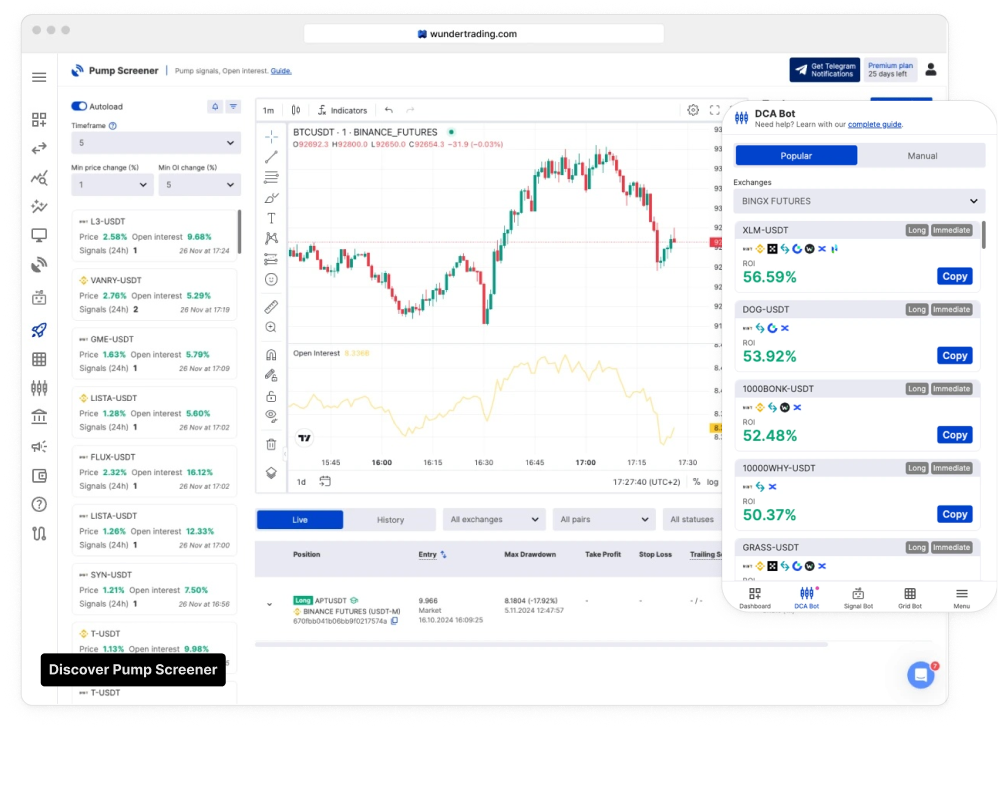The height and width of the screenshot is (790, 998).
Task: Toggle the lock drawings icon in chart toolbar
Action: pyautogui.click(x=271, y=396)
